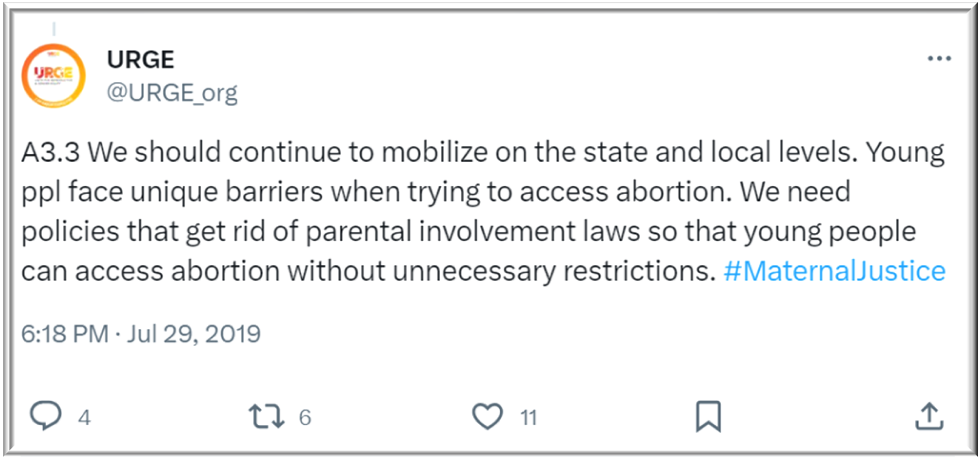Open the URGE display name link
This screenshot has height=459, width=980.
[x=141, y=60]
